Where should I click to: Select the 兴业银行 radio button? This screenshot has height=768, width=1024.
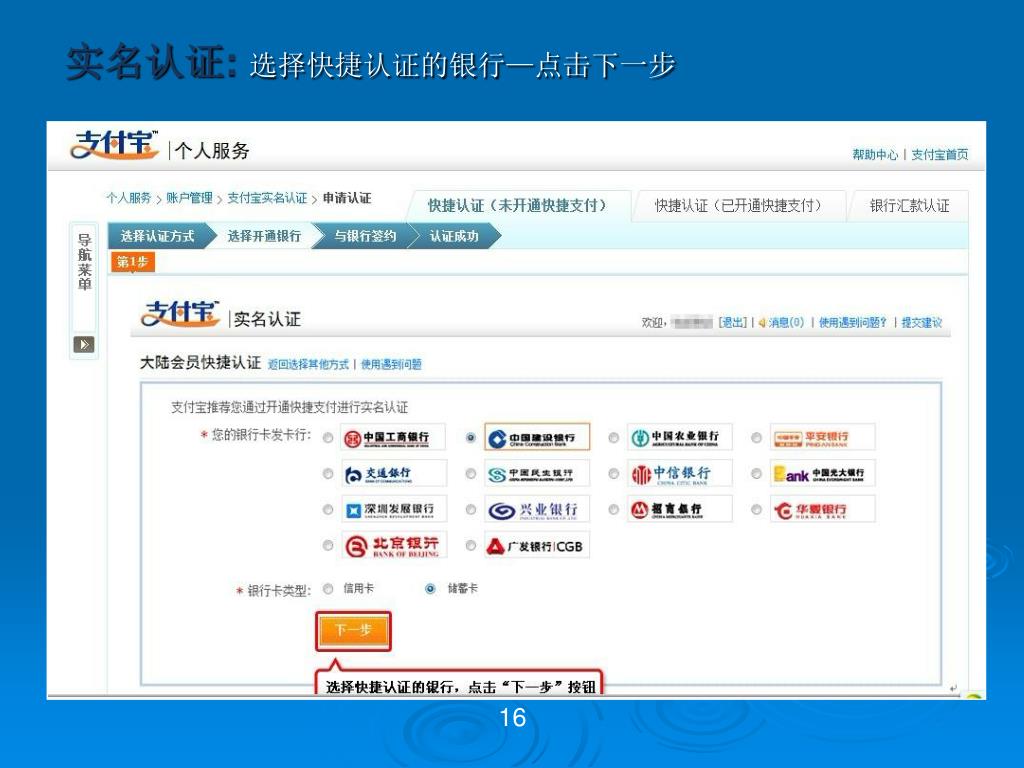(471, 509)
